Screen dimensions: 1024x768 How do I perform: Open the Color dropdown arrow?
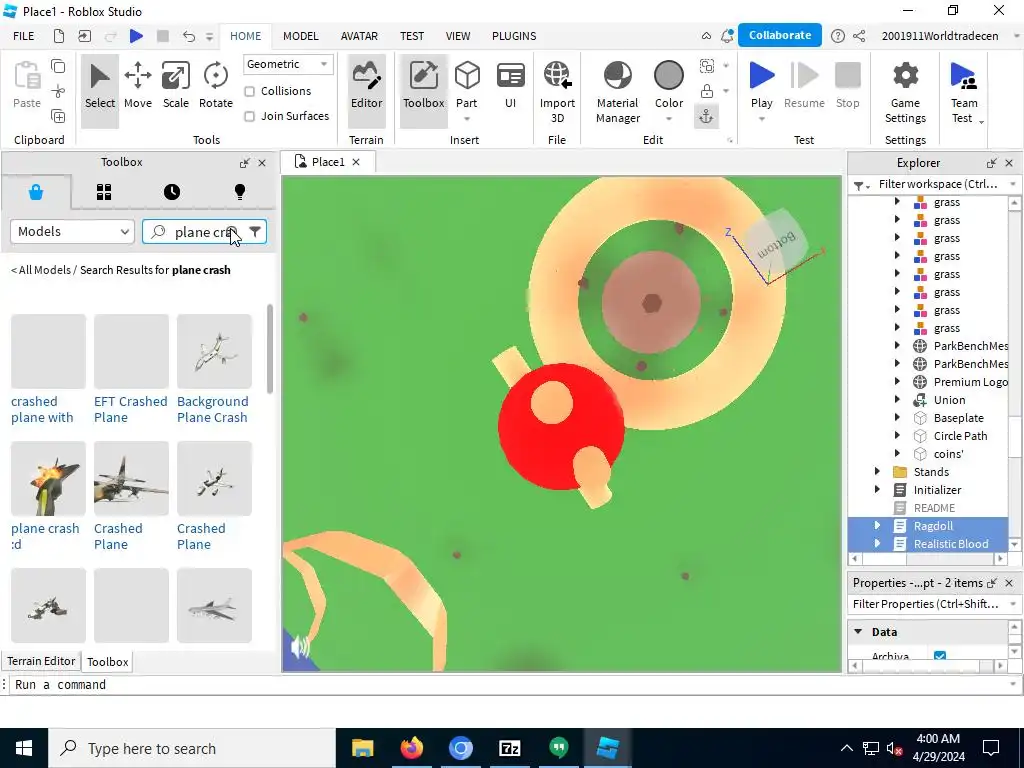[669, 119]
